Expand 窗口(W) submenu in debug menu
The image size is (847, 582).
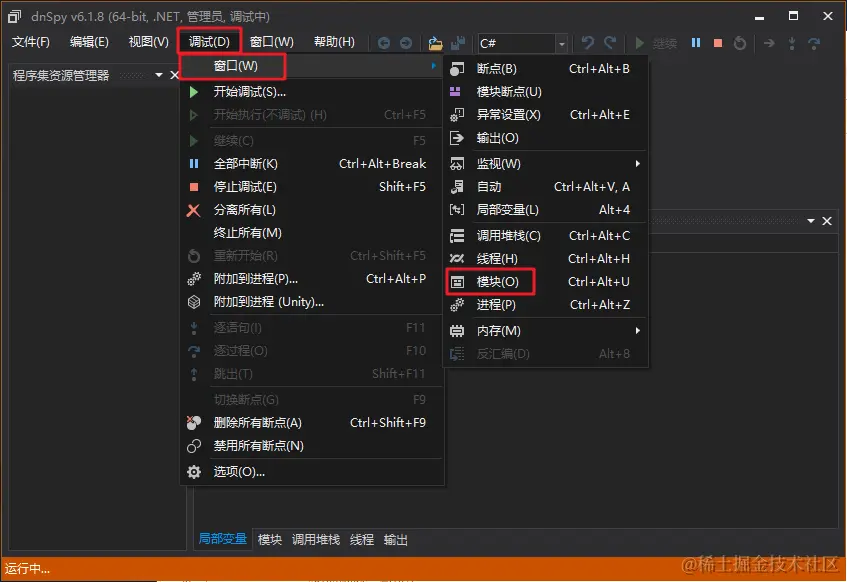tap(312, 66)
